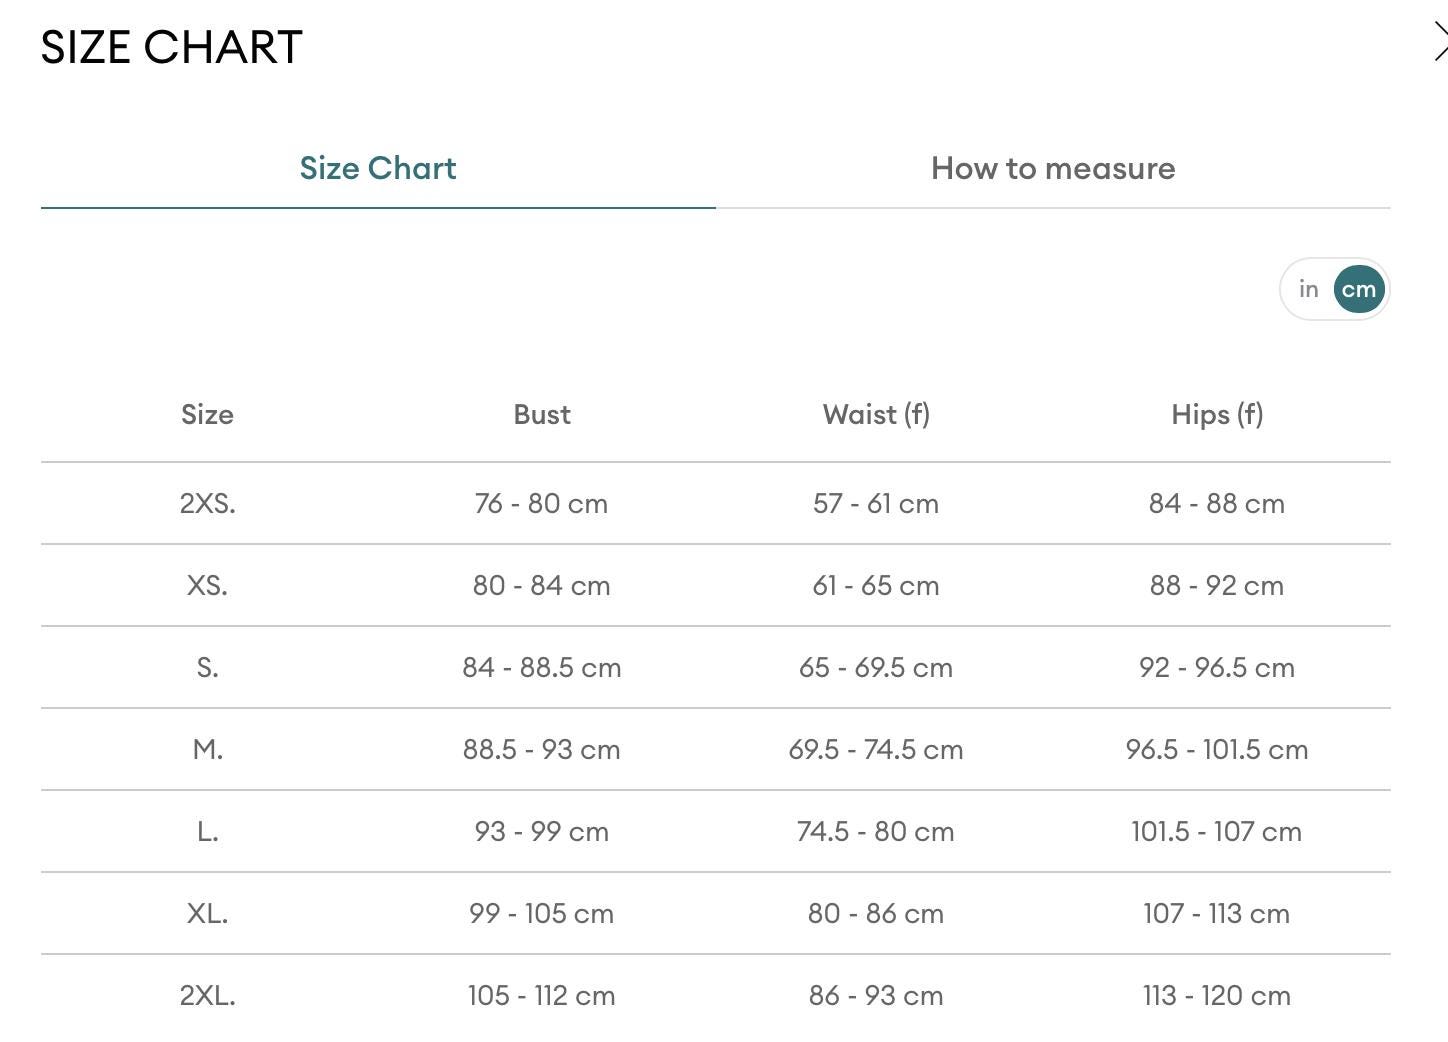This screenshot has height=1042, width=1448.
Task: Click the Hips (f) column header
Action: (x=1217, y=415)
